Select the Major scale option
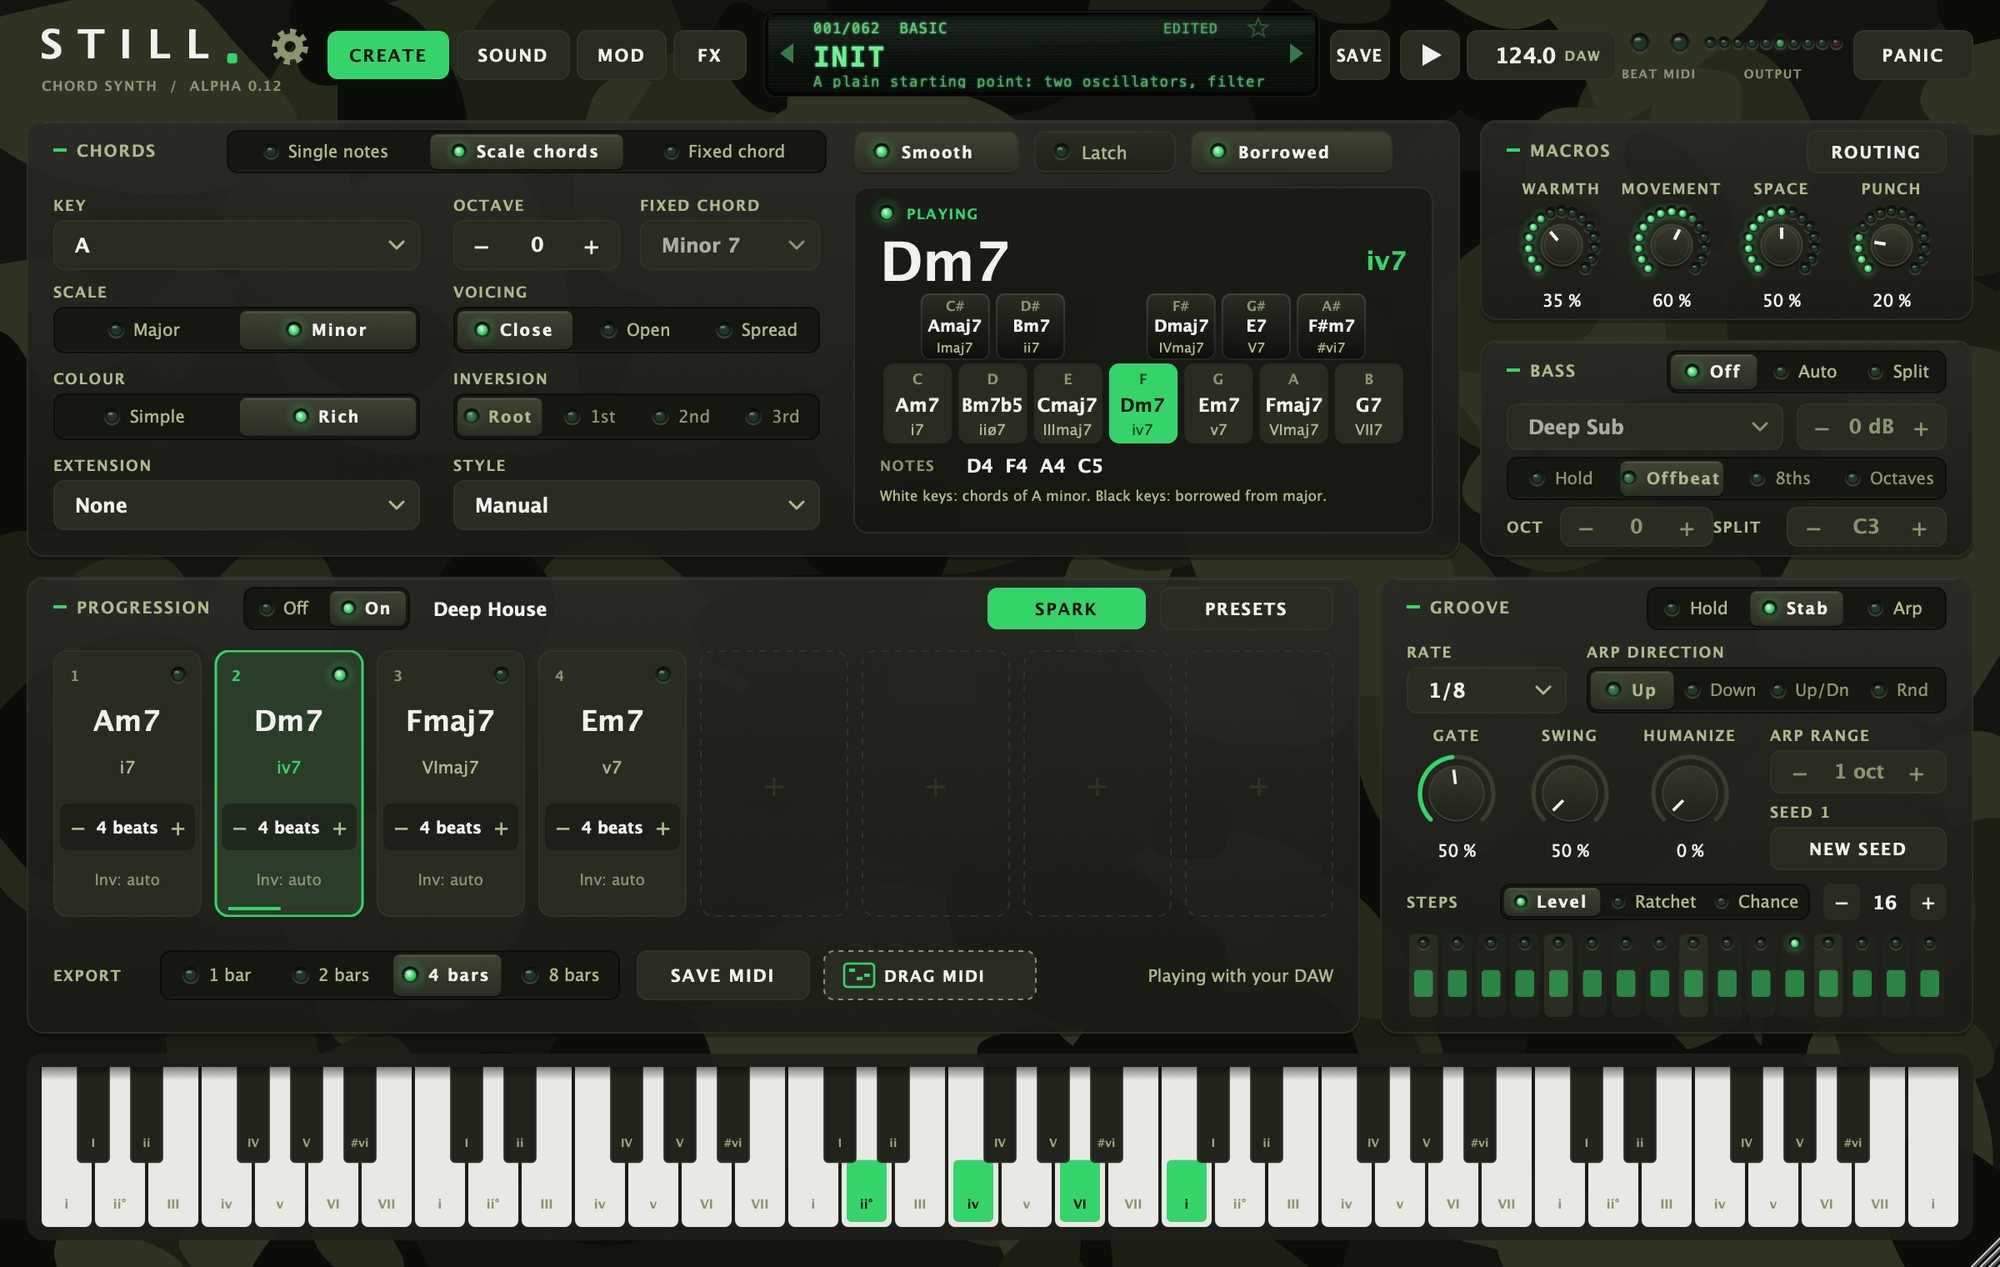The image size is (2000, 1267). point(146,330)
